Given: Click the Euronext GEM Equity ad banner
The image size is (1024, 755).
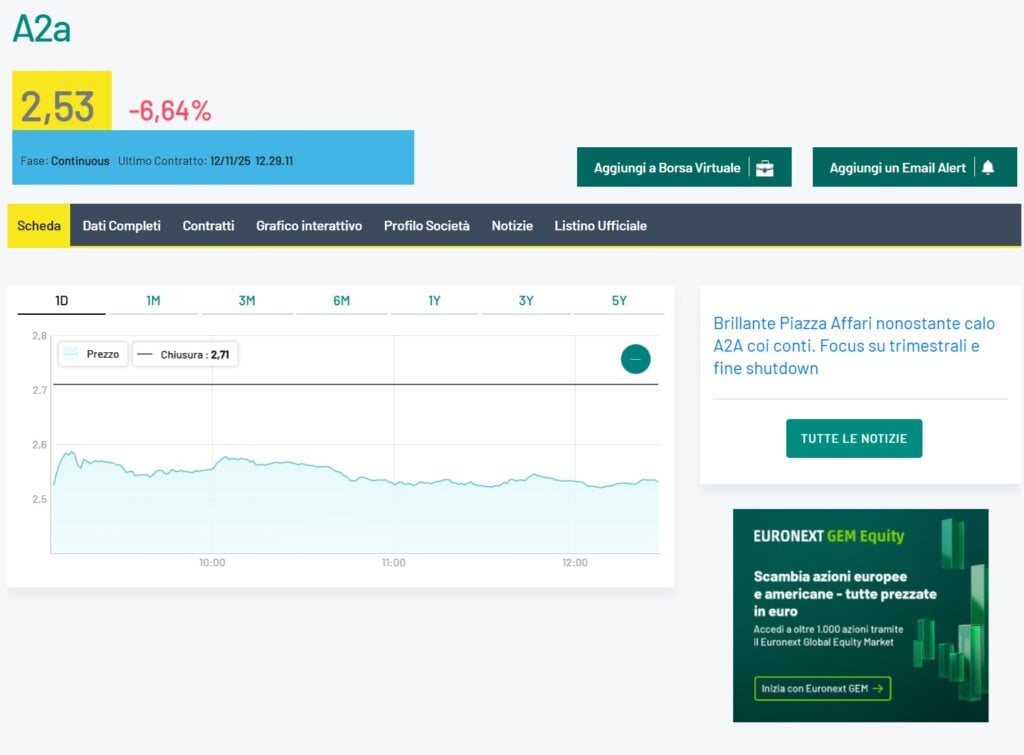Looking at the screenshot, I should tap(860, 590).
